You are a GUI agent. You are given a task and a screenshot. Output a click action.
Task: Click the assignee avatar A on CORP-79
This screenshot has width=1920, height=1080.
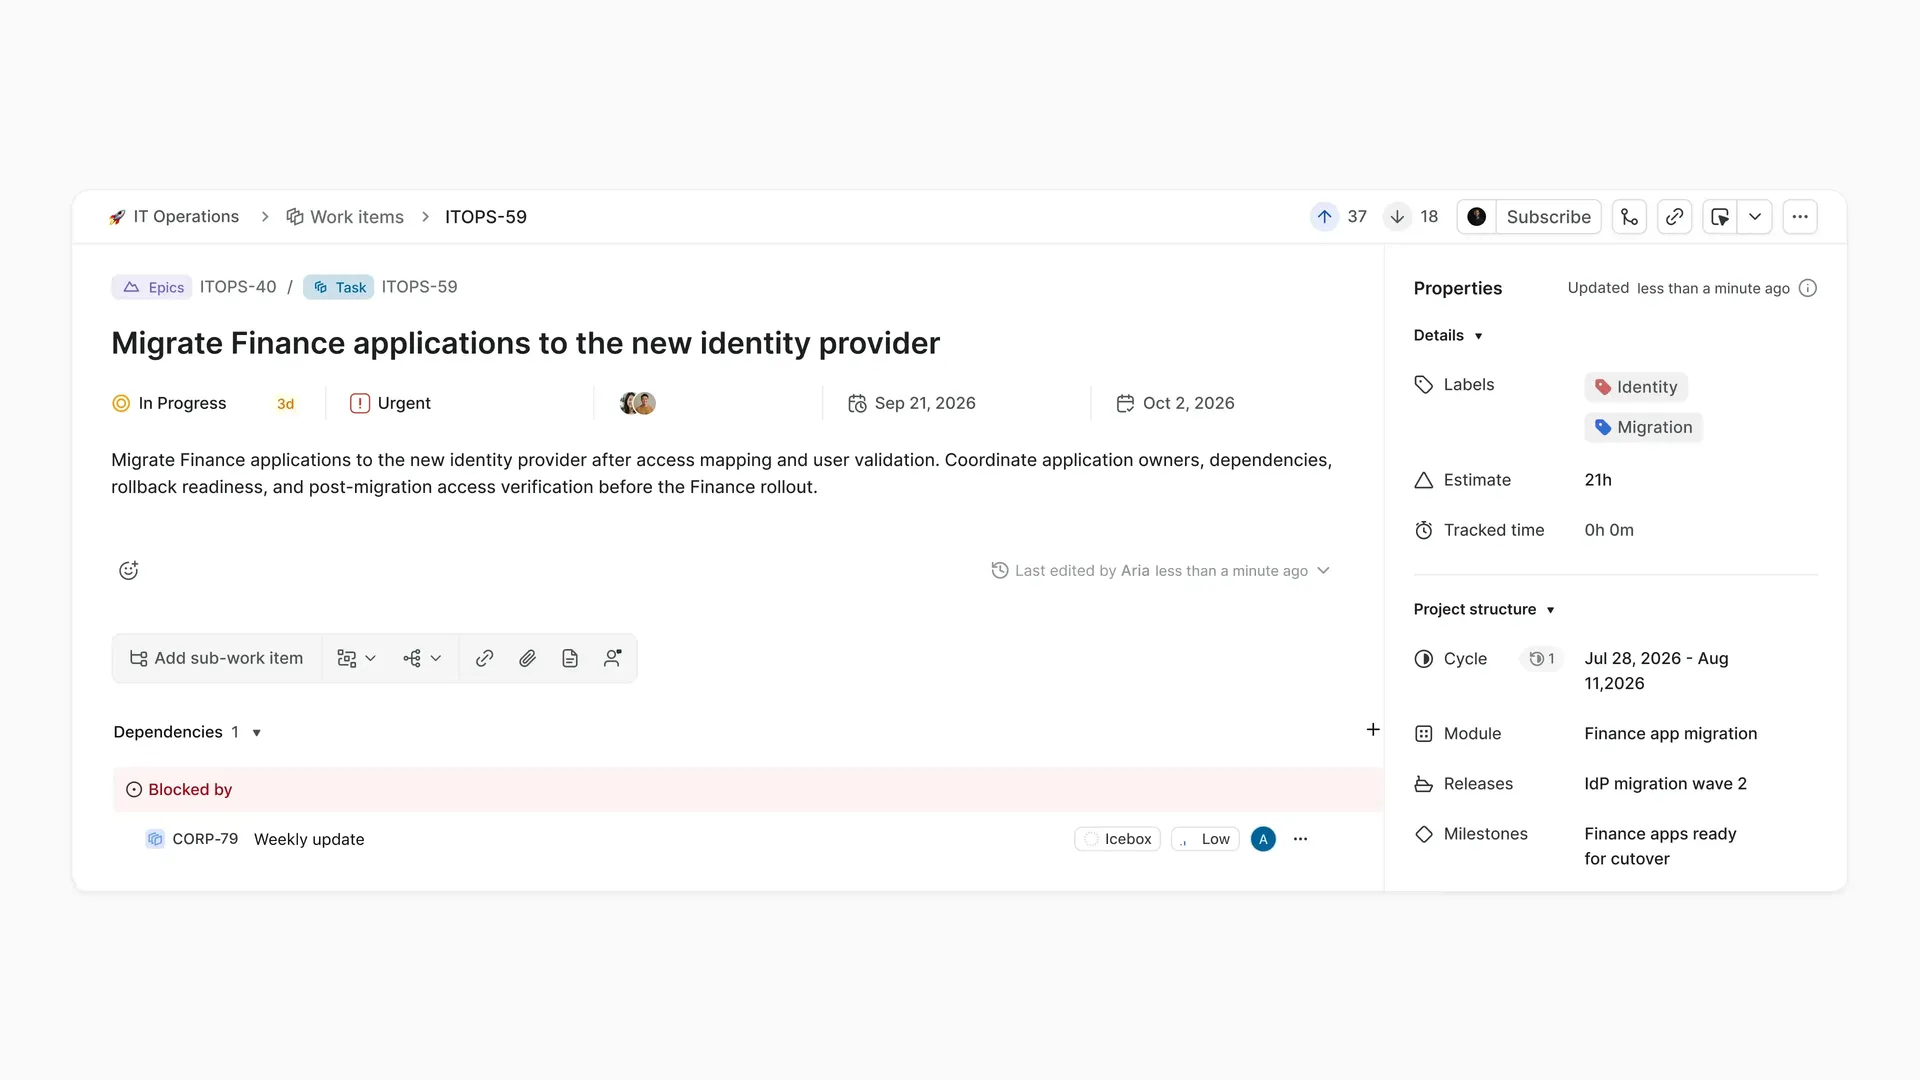tap(1263, 839)
